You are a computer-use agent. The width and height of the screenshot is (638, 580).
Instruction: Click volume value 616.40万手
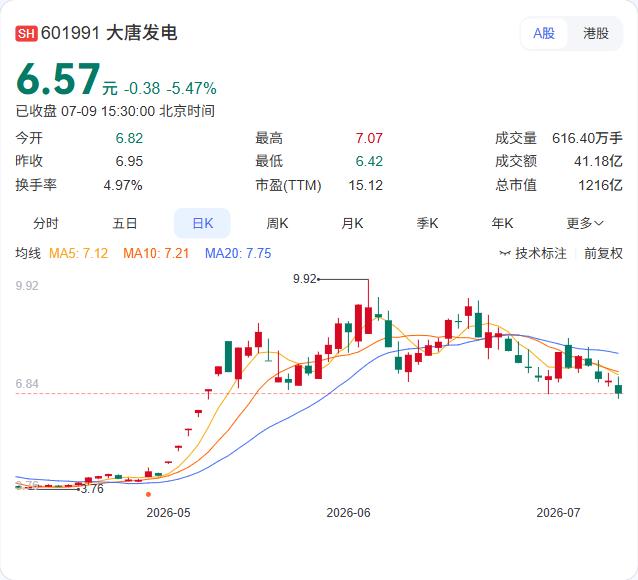pos(587,138)
